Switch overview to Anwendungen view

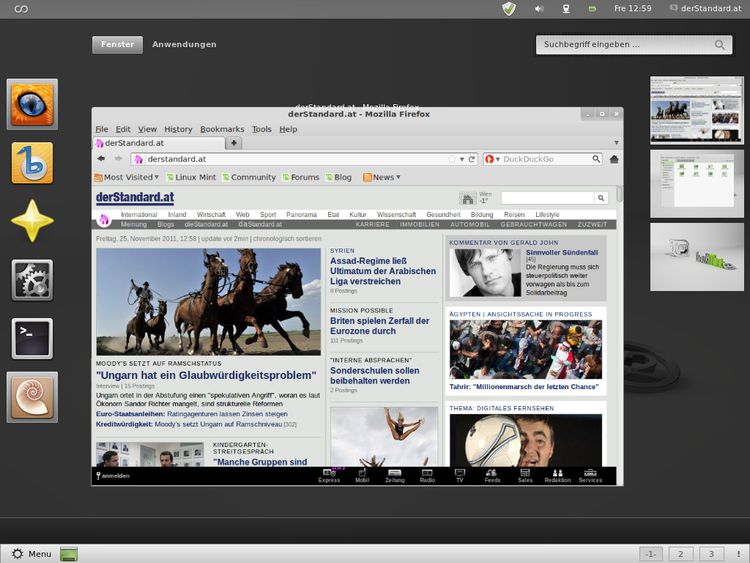[x=184, y=45]
